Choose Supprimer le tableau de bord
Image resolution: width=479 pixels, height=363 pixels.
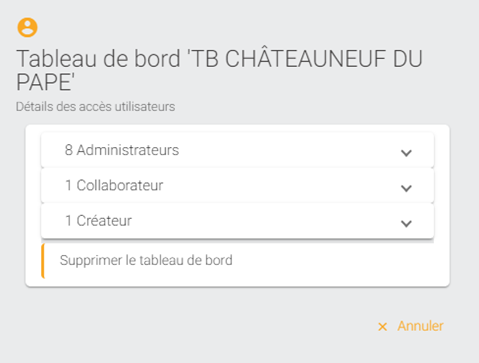[146, 261]
